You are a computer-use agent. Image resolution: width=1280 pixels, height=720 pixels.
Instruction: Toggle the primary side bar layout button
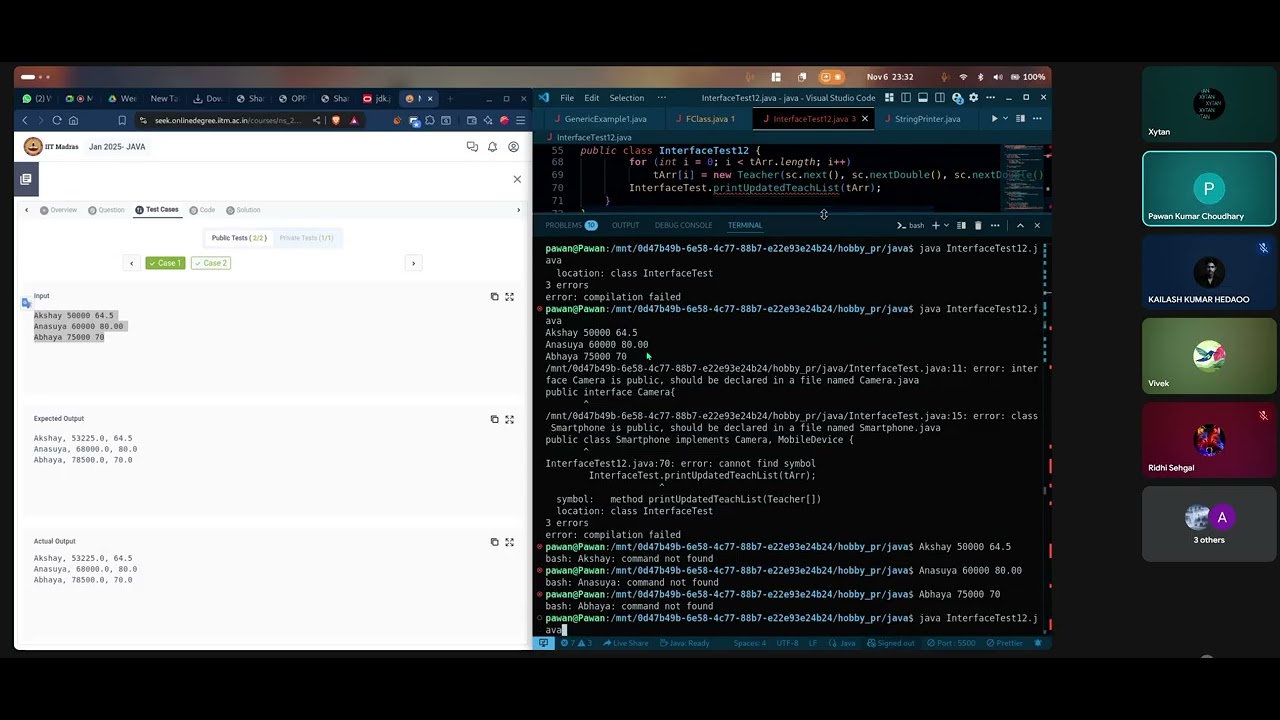point(906,98)
